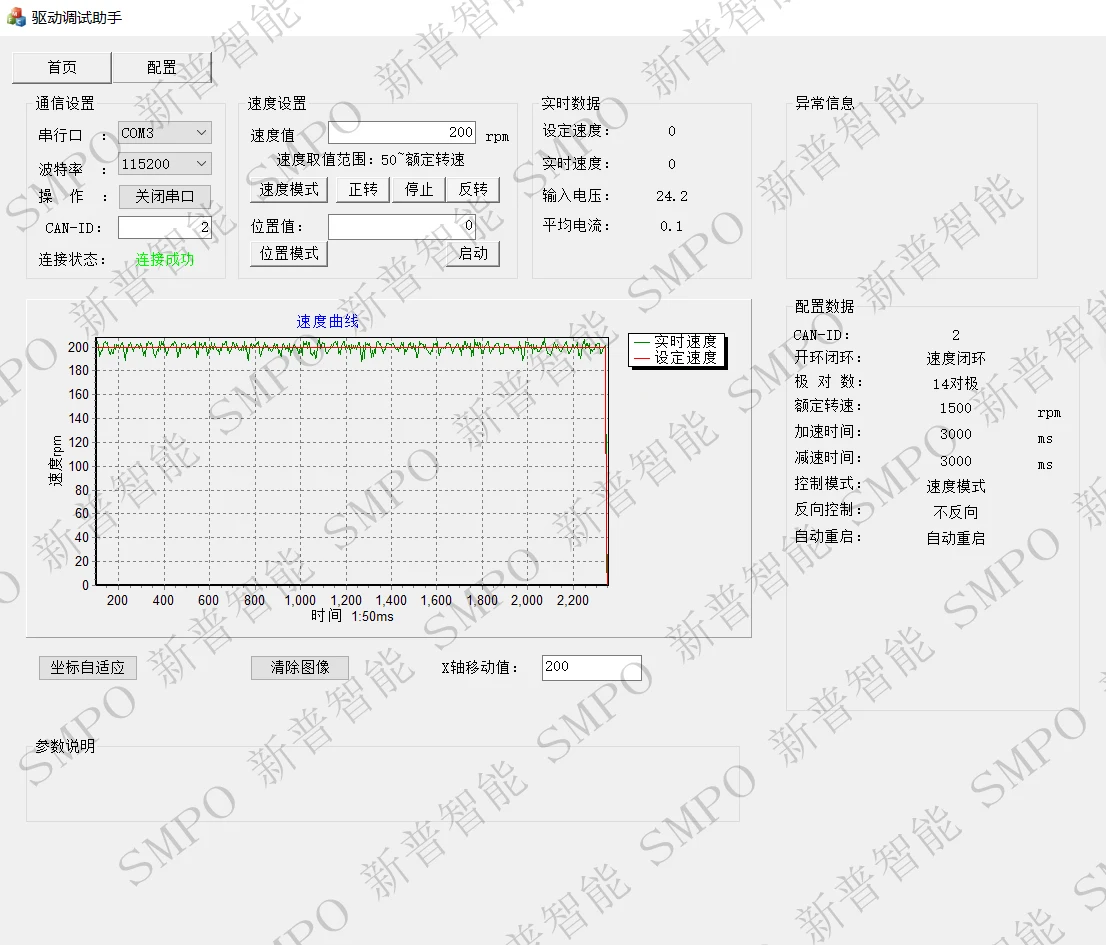The width and height of the screenshot is (1106, 945).
Task: Click the 速度模式 button
Action: point(288,190)
